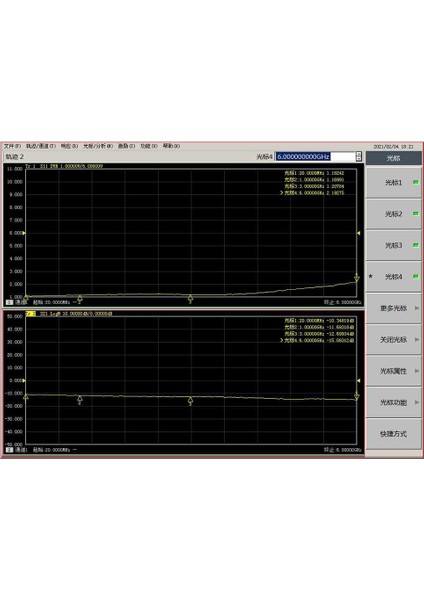Select marker 4 triangle on upper SWR trace
The image size is (424, 600).
point(357,277)
